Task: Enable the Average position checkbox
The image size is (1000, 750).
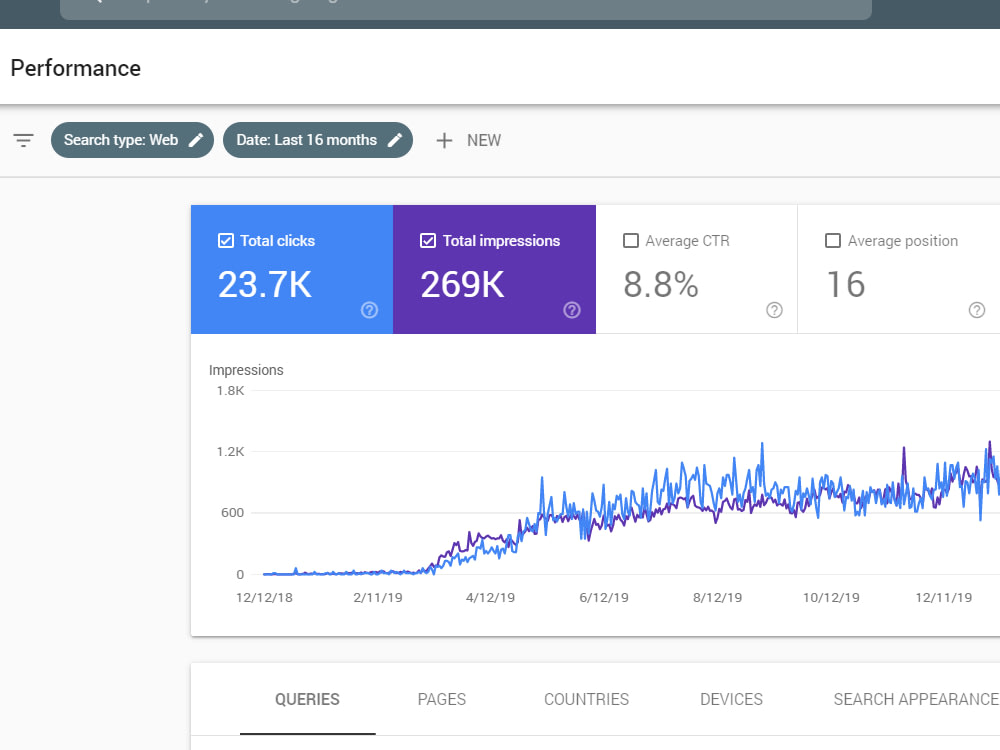Action: pos(833,240)
